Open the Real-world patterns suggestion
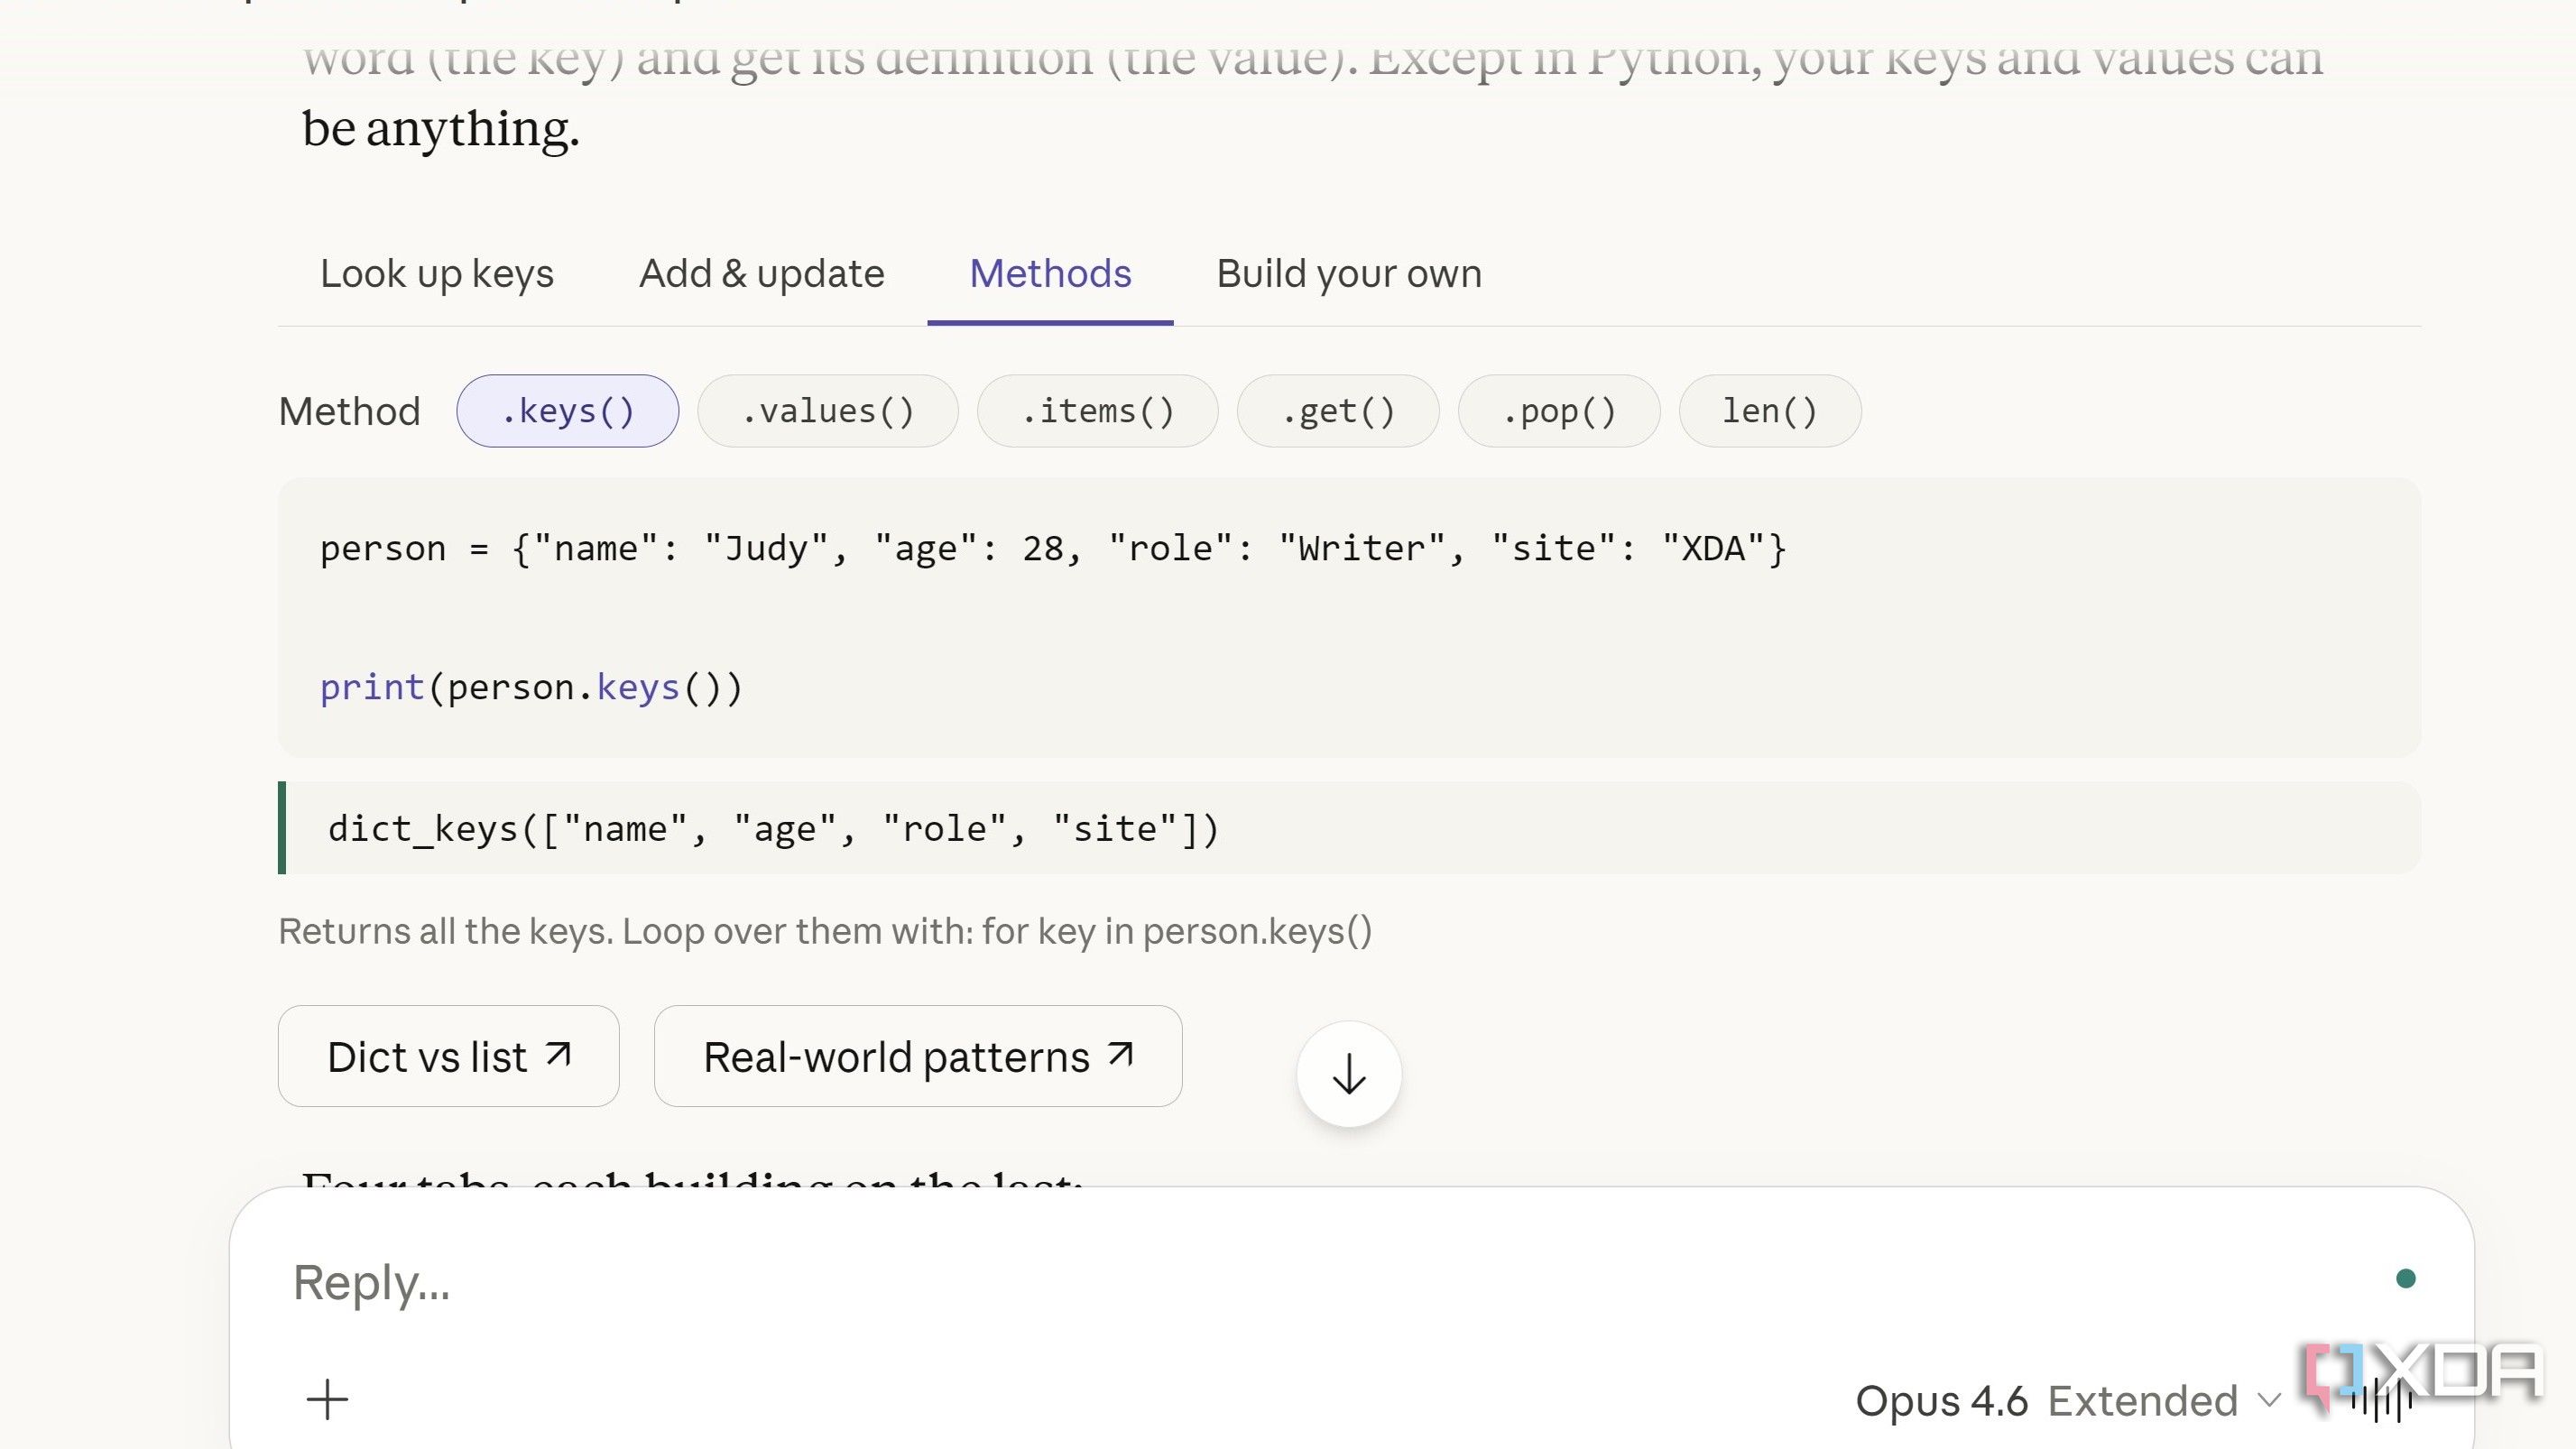The image size is (2576, 1449). (918, 1056)
